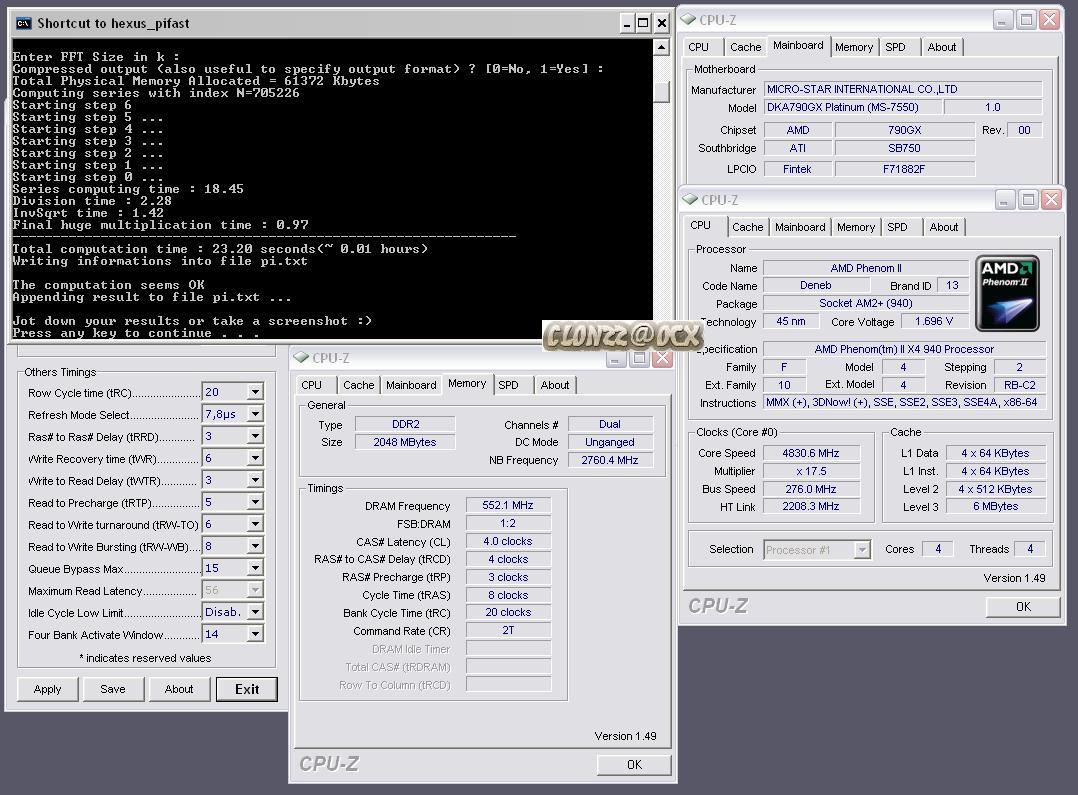
Task: Expand Read to Write turnaround dropdown
Action: point(255,524)
